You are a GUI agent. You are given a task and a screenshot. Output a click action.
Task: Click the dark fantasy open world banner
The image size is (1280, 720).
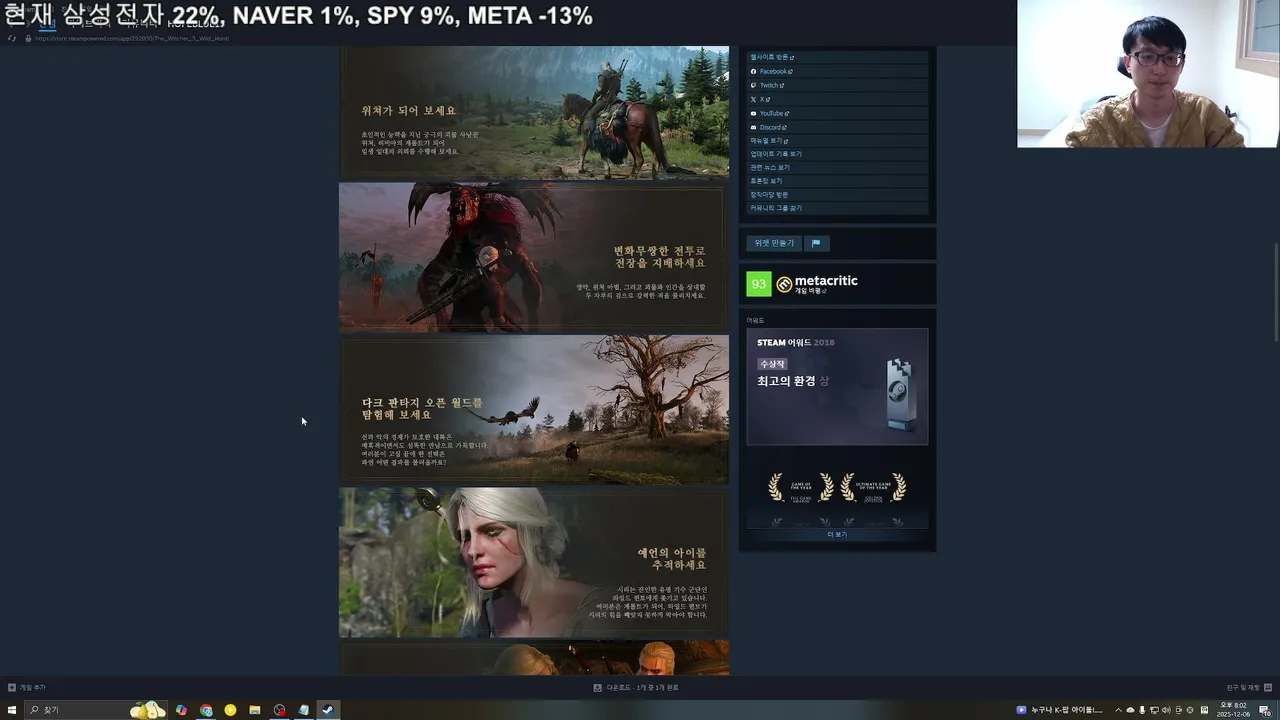click(534, 410)
